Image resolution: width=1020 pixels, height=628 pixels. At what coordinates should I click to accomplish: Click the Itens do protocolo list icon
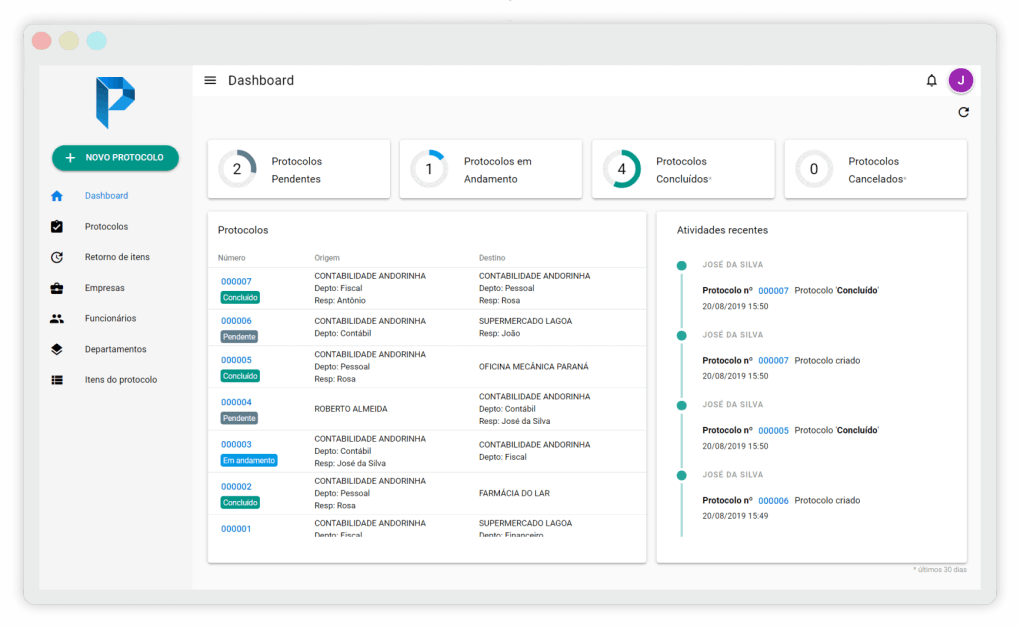tap(57, 380)
